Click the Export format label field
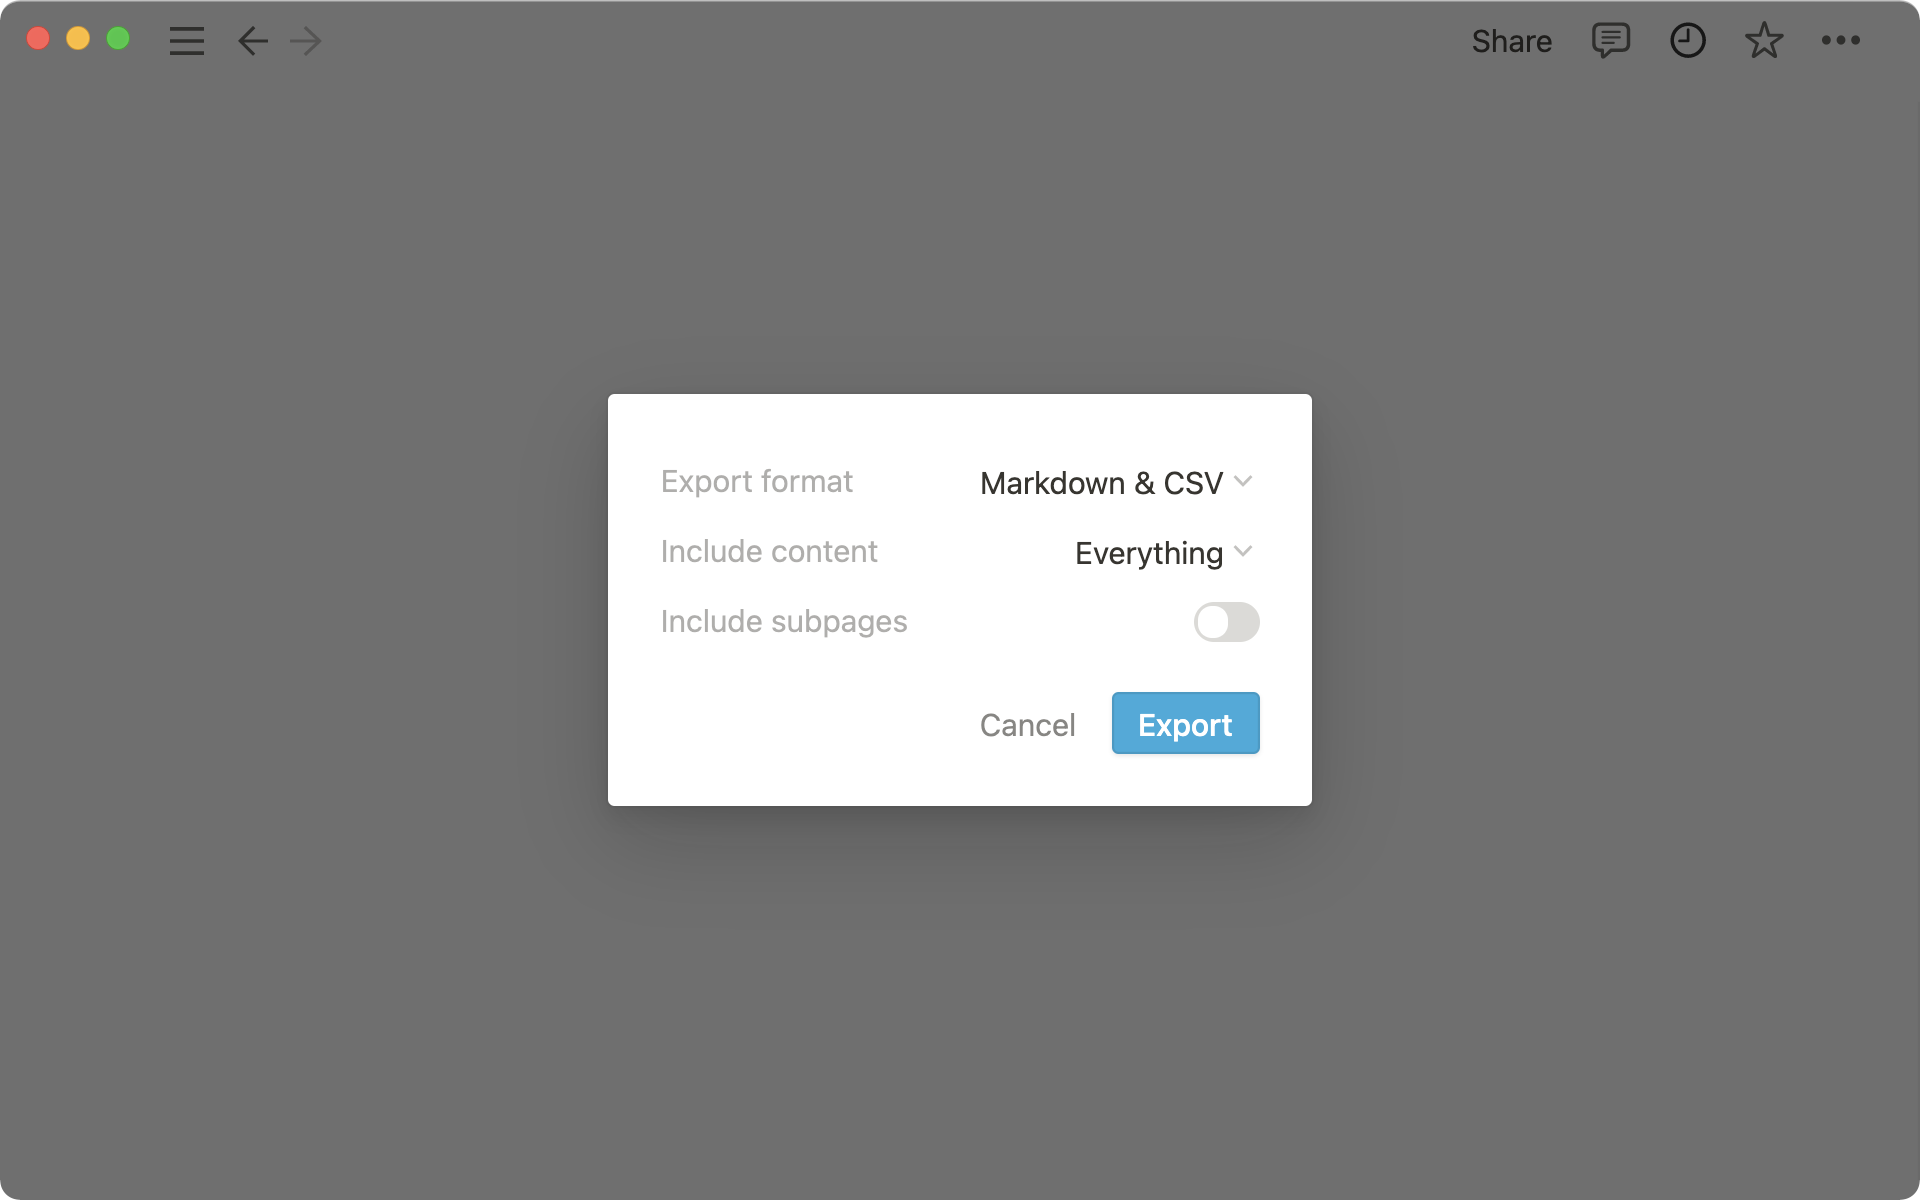1920x1200 pixels. (756, 481)
